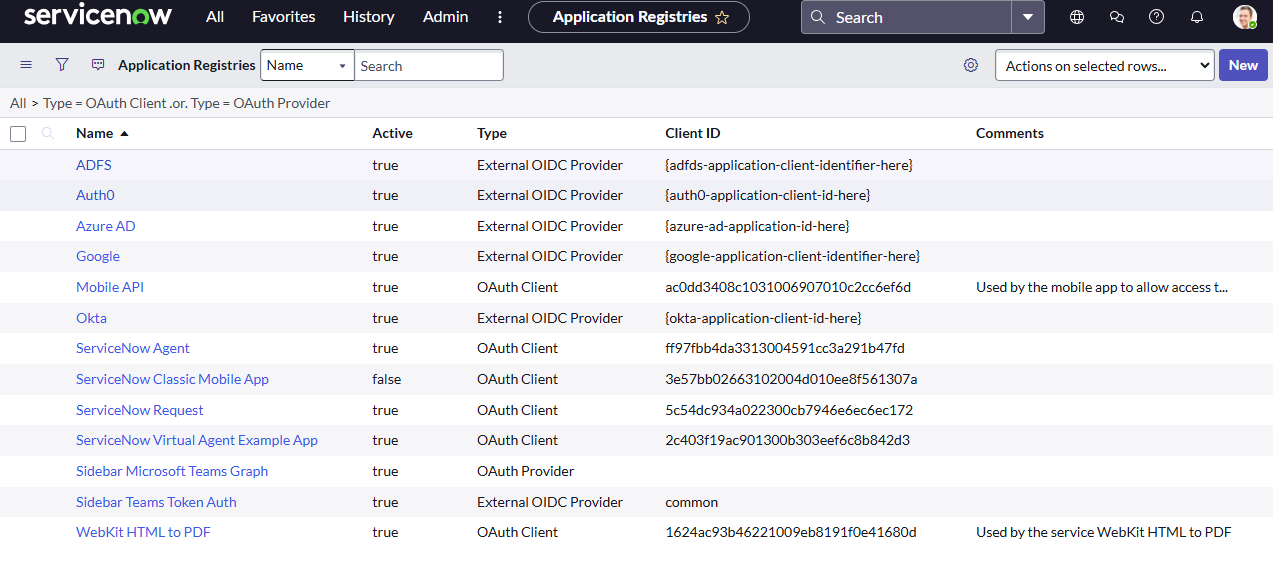This screenshot has width=1273, height=571.
Task: Click {google-application-client-identifier-here} cell
Action: point(792,256)
